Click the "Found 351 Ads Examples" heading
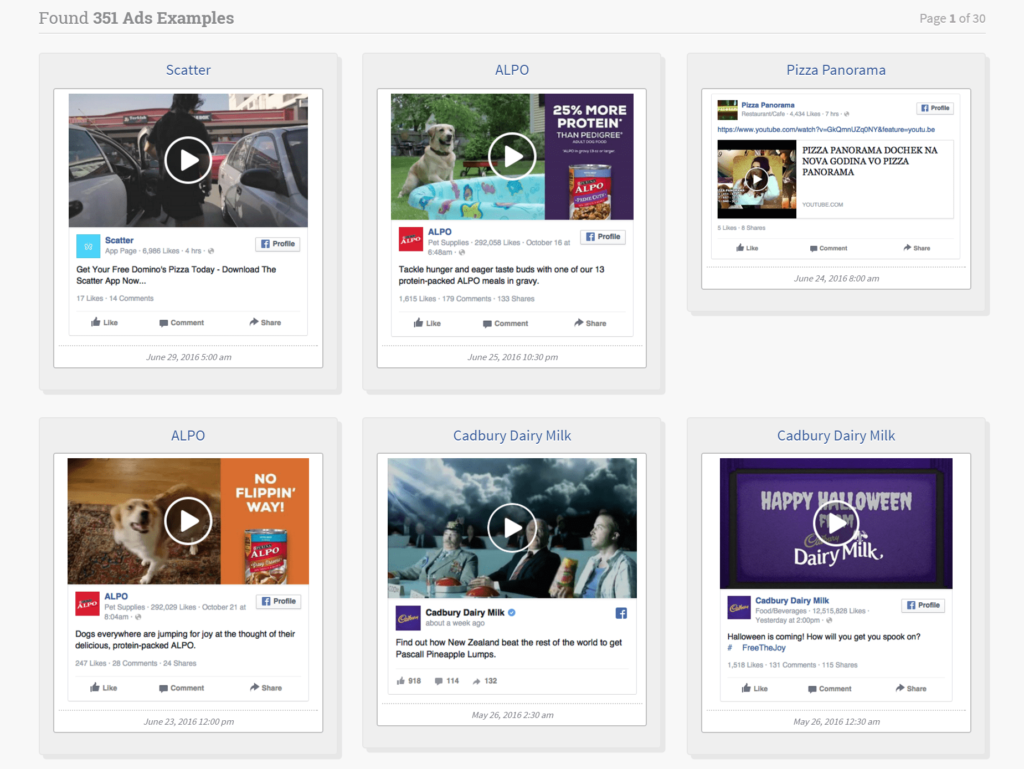This screenshot has height=769, width=1024. [x=136, y=18]
